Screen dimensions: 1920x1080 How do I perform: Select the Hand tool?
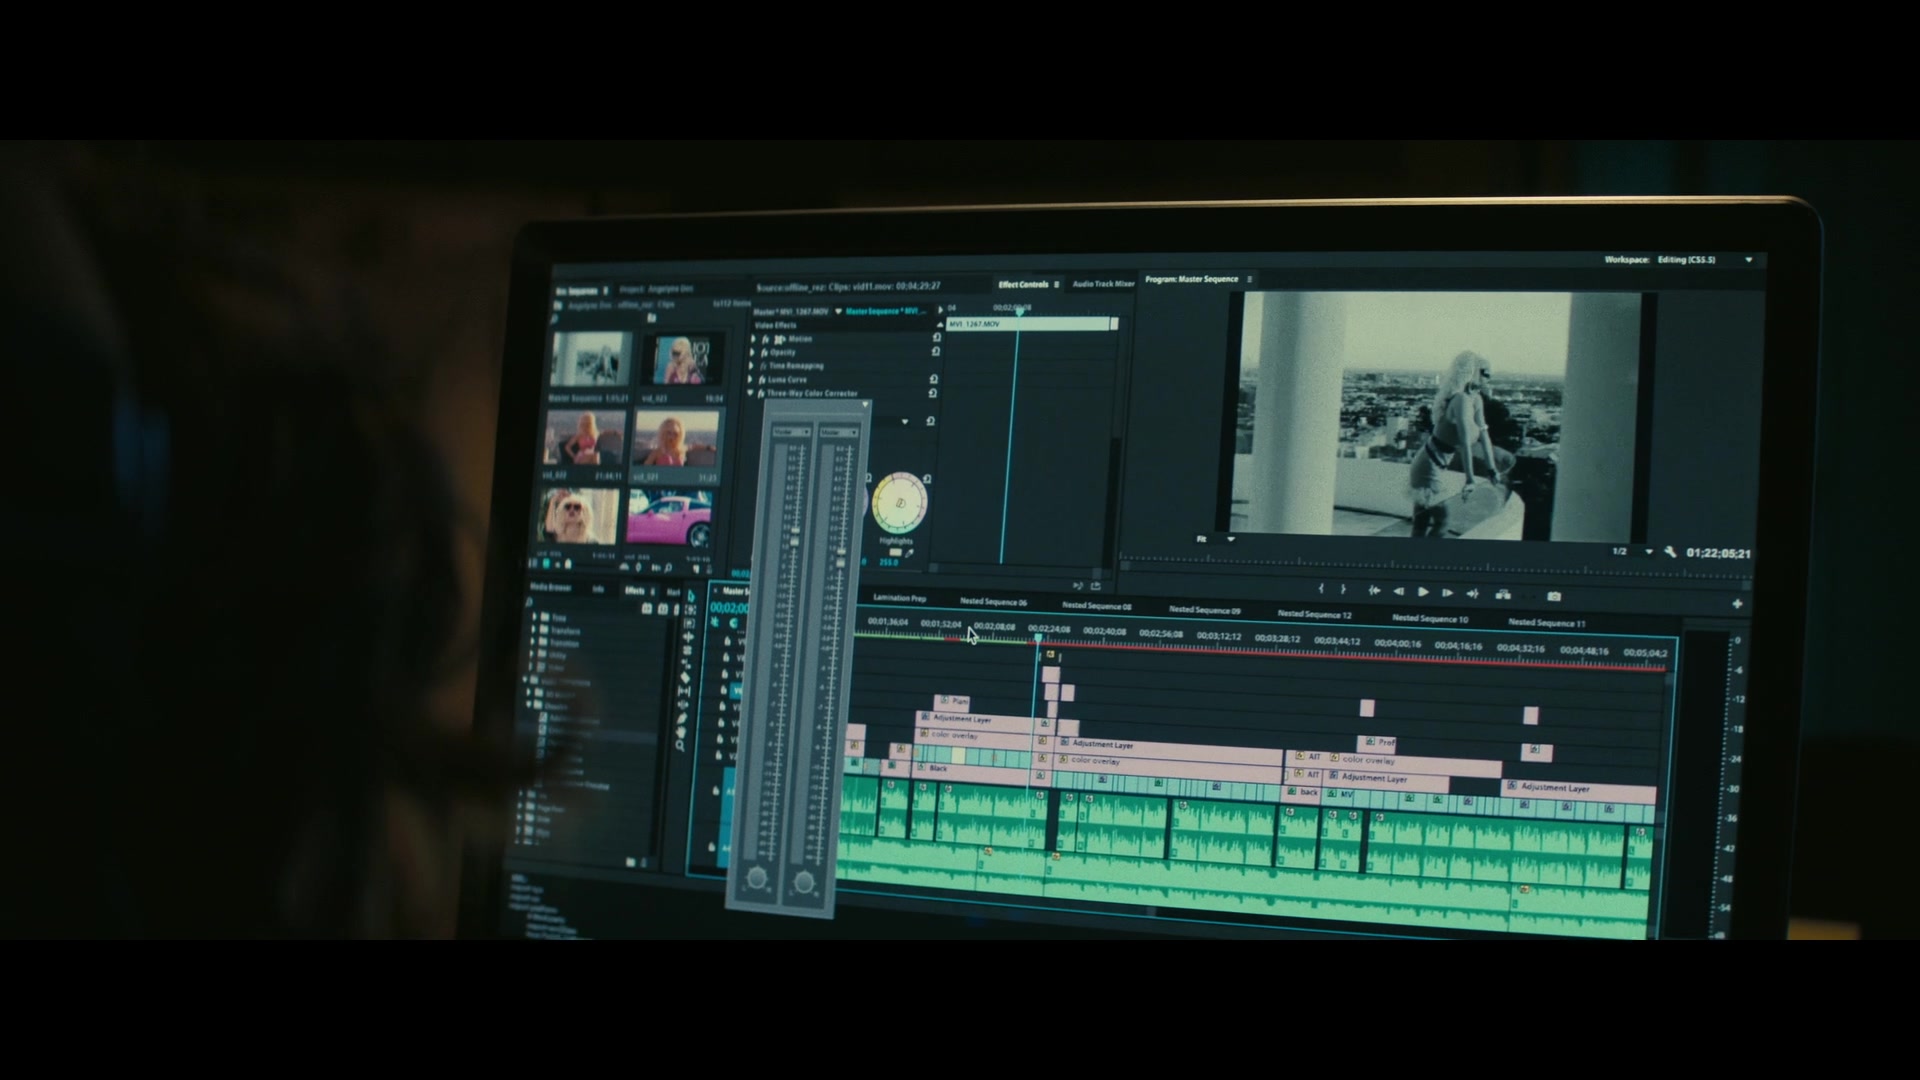coord(683,732)
